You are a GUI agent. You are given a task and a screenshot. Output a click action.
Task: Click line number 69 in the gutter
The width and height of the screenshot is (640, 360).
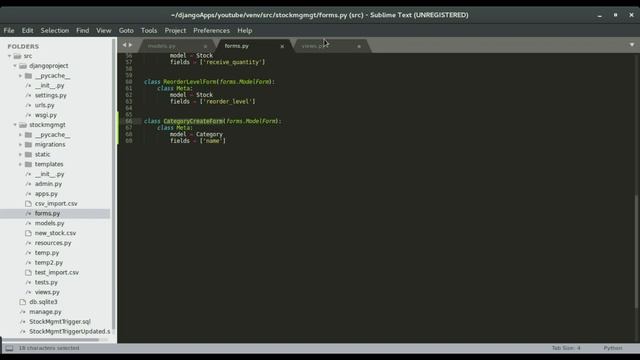pos(129,141)
